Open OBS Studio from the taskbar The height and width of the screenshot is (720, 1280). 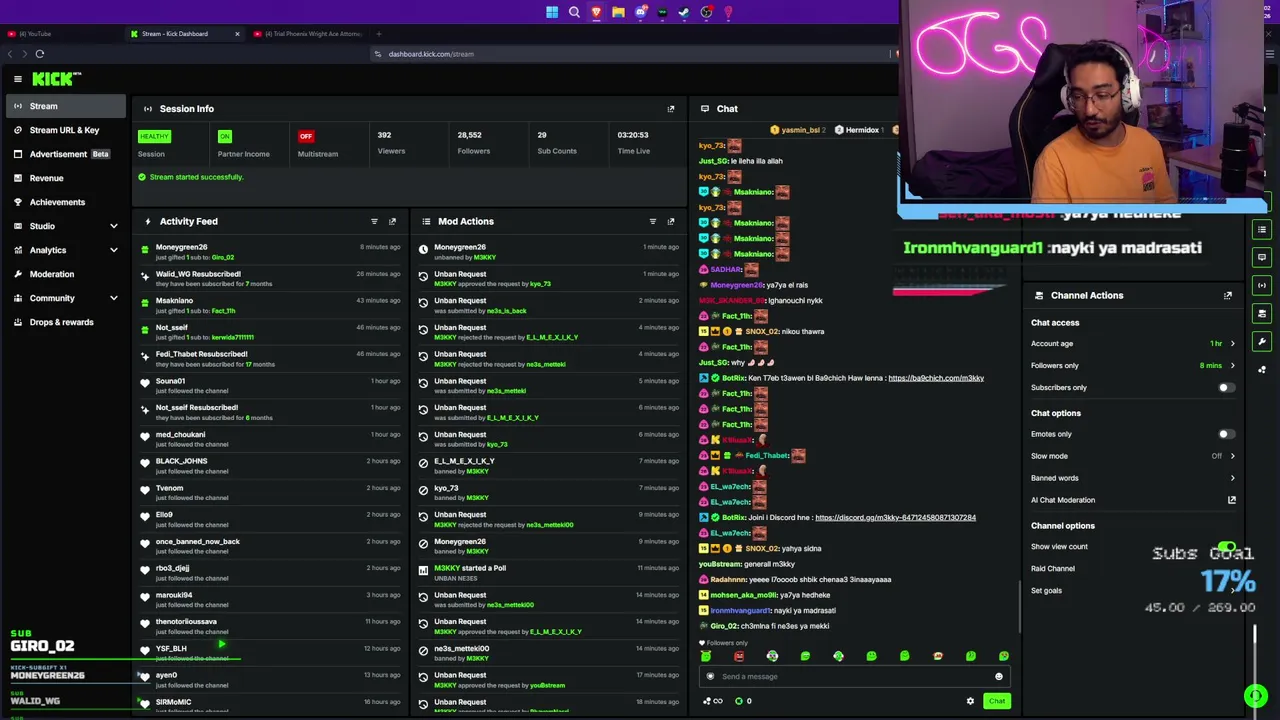tap(706, 12)
